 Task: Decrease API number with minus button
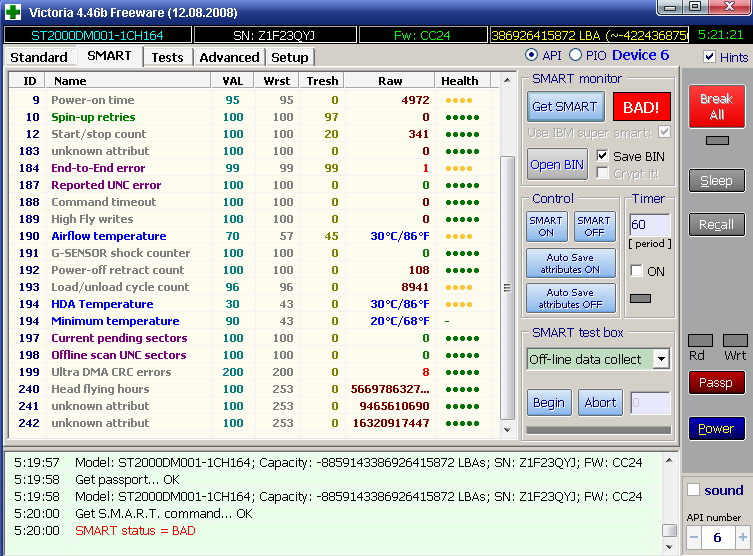pos(693,537)
